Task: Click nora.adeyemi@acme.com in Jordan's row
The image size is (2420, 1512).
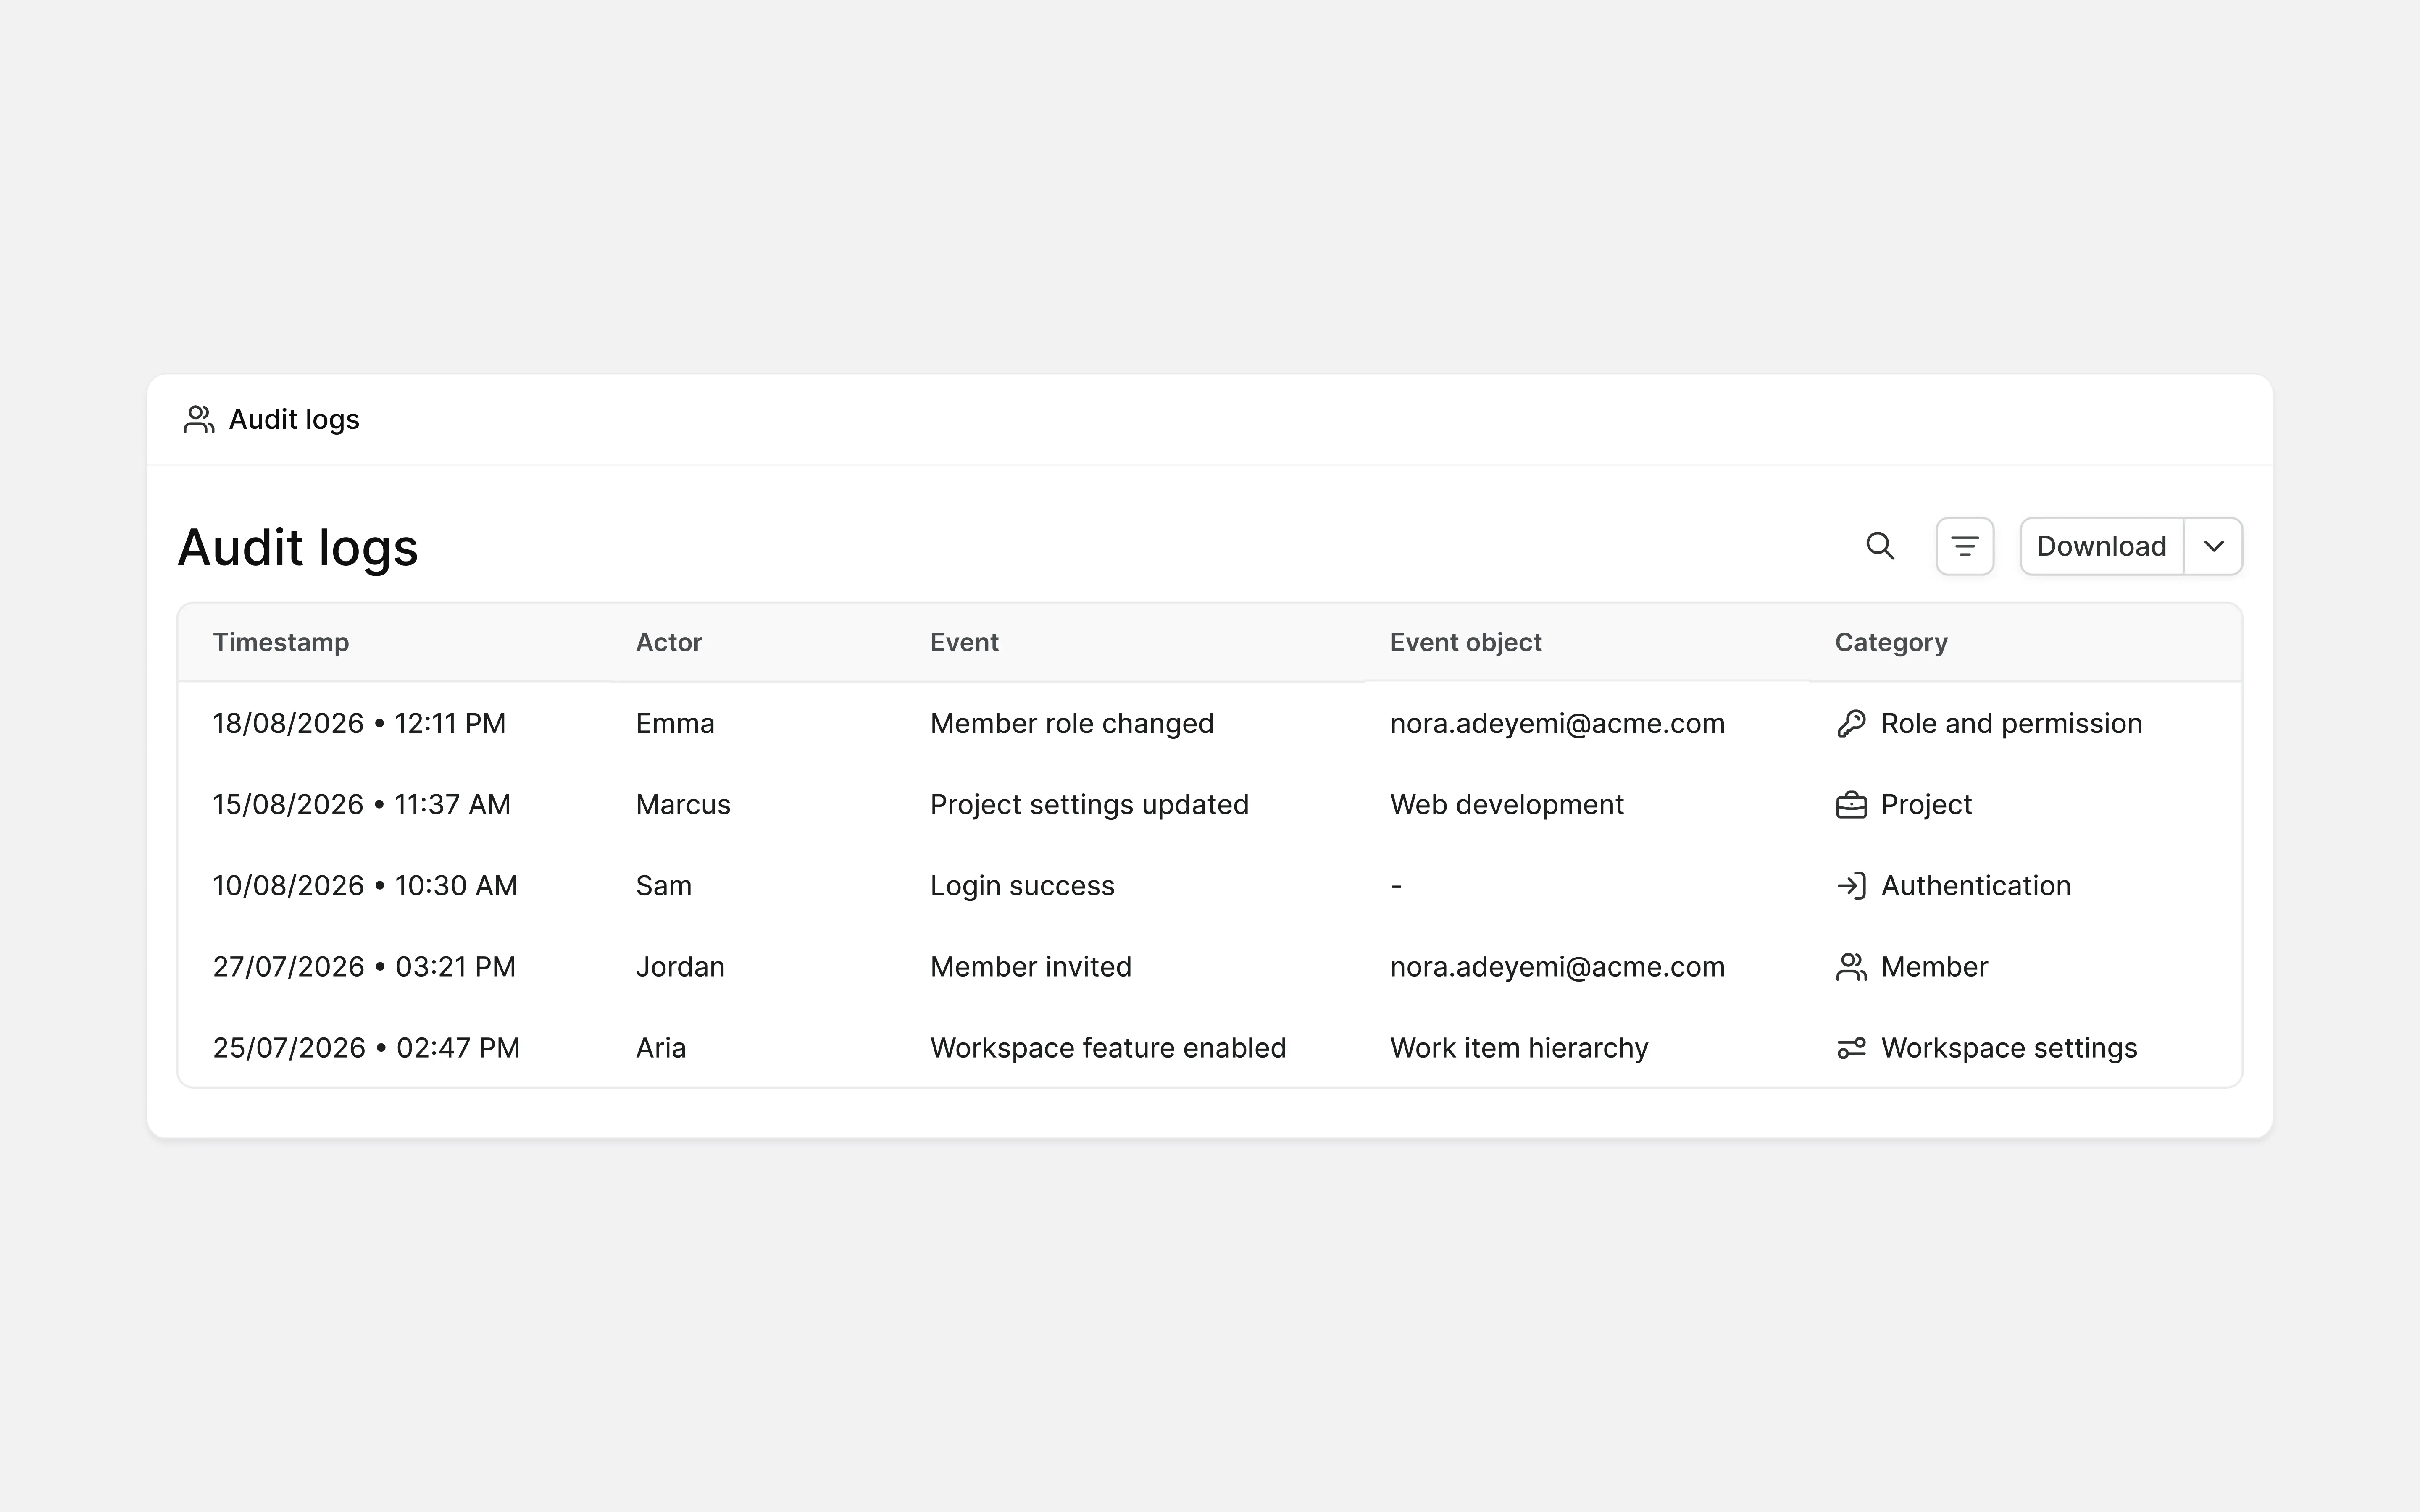Action: [x=1557, y=966]
